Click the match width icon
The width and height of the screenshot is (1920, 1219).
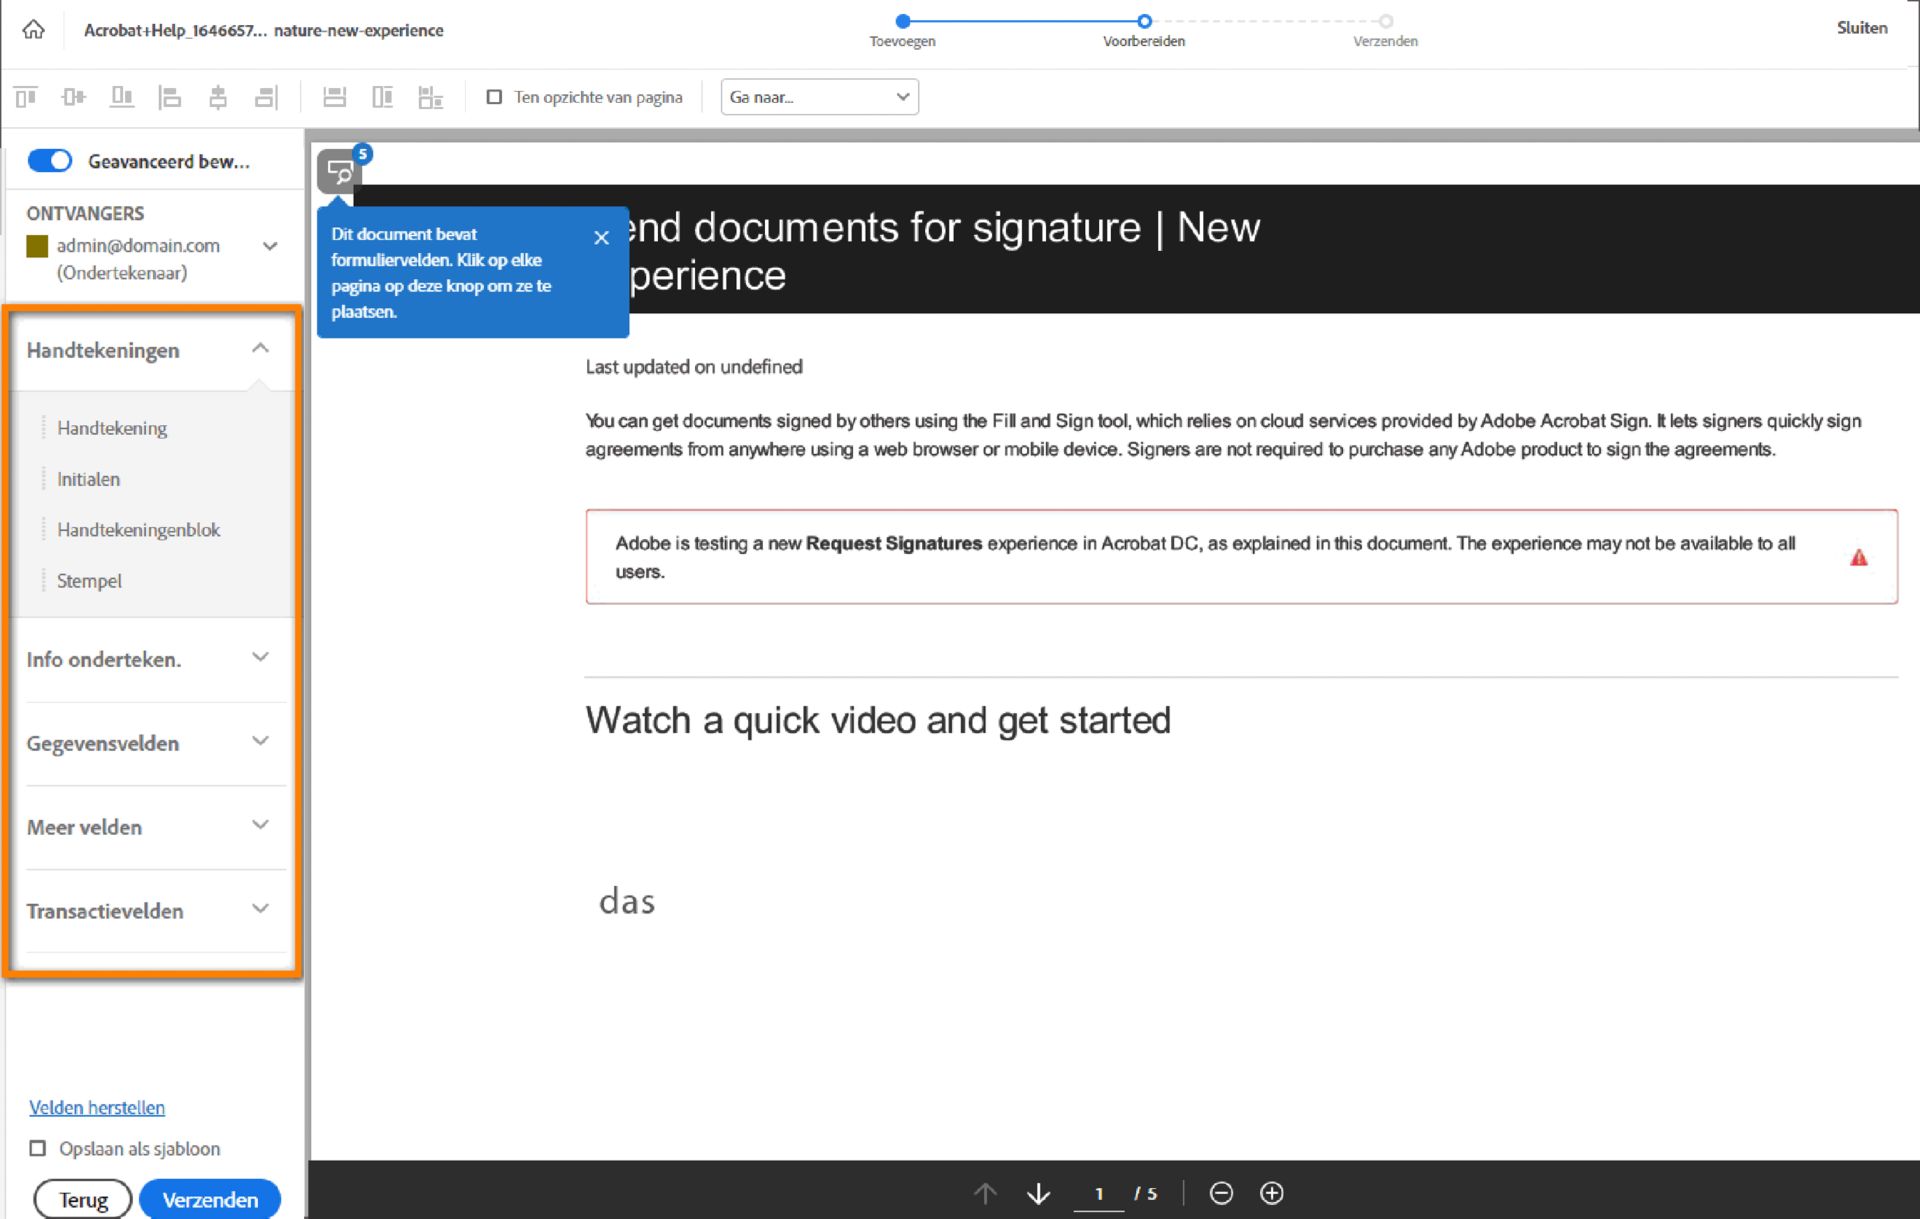[x=335, y=97]
